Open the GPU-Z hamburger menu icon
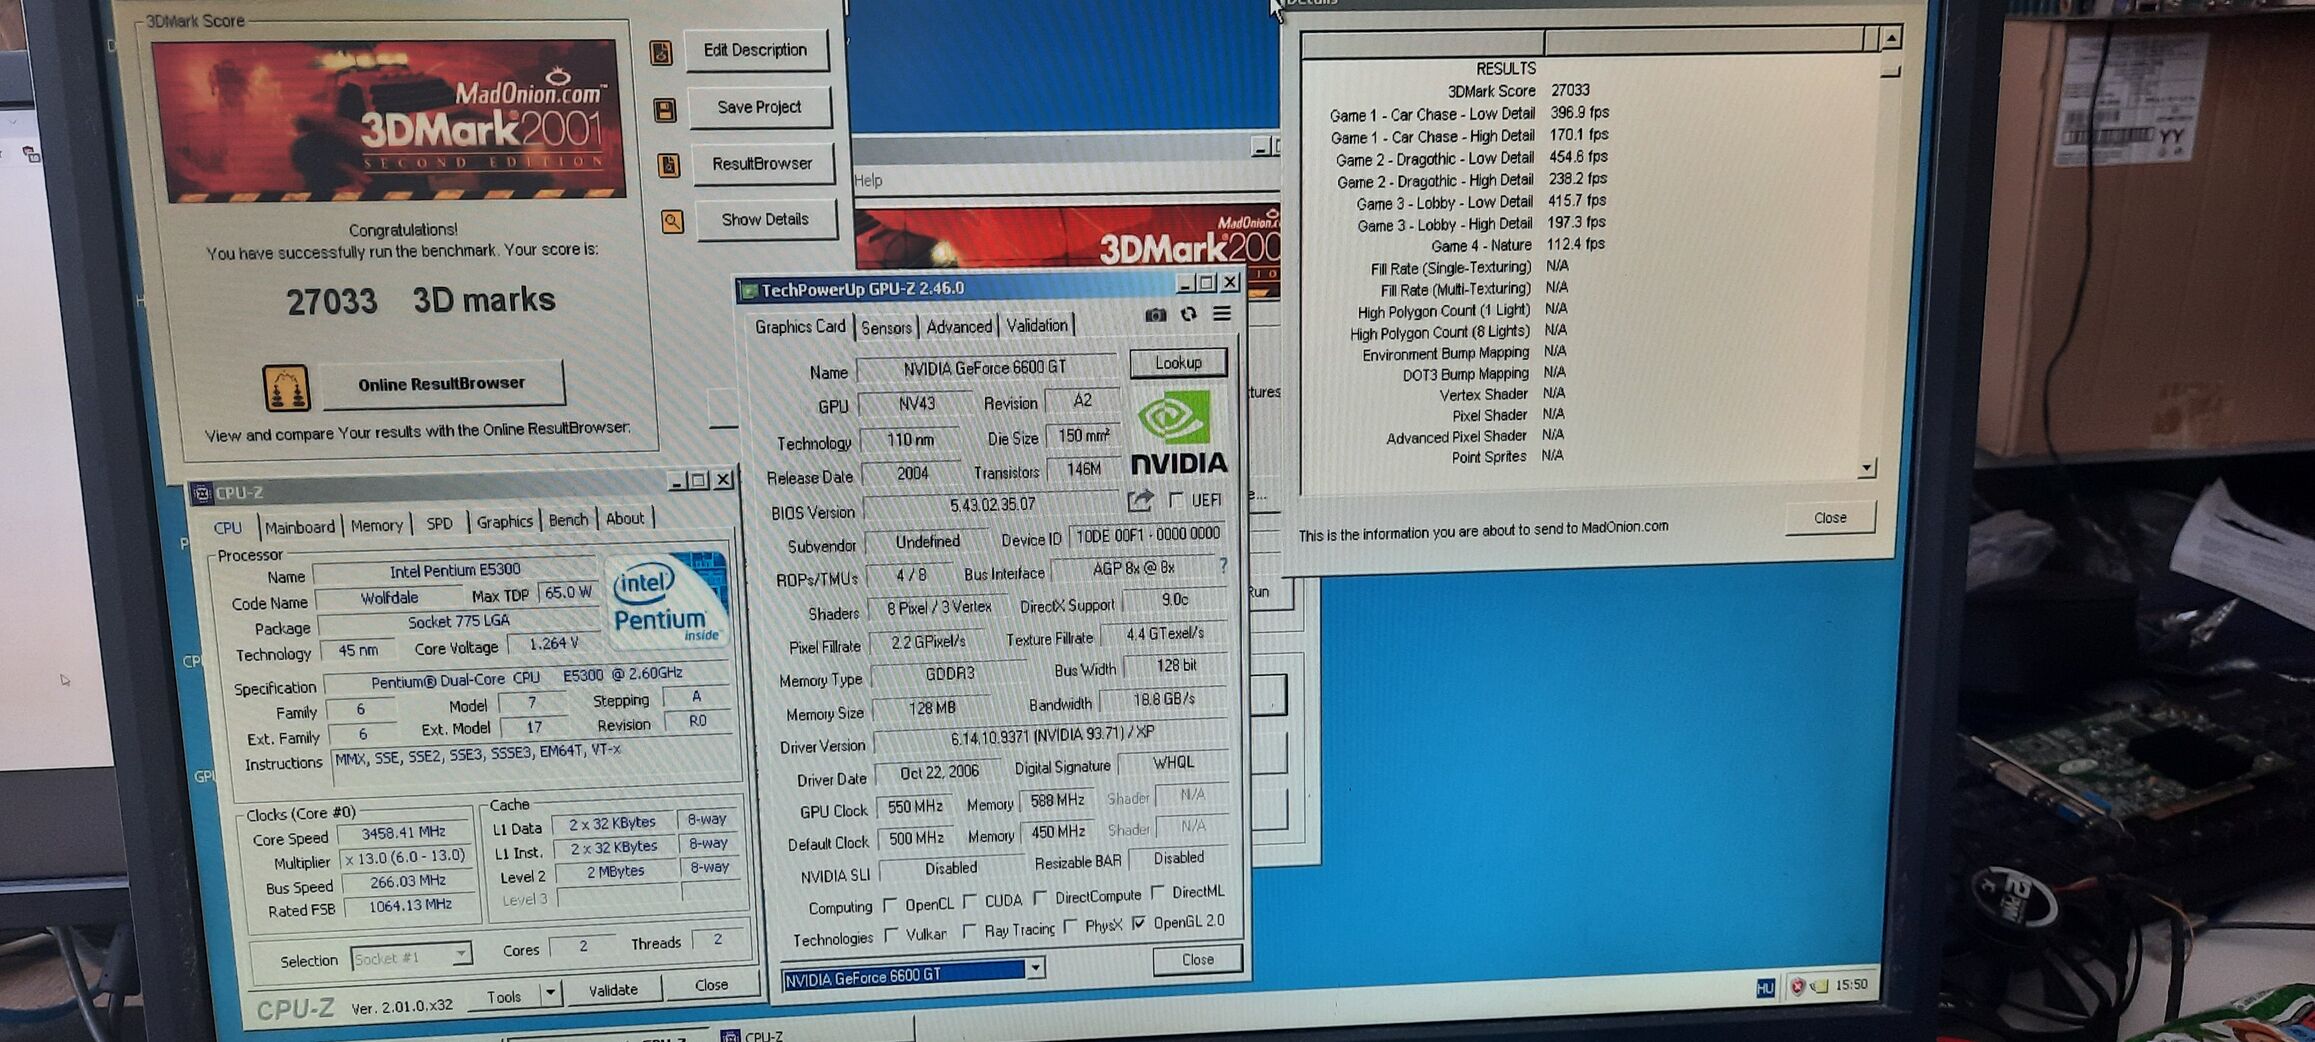The image size is (2315, 1042). [x=1222, y=313]
